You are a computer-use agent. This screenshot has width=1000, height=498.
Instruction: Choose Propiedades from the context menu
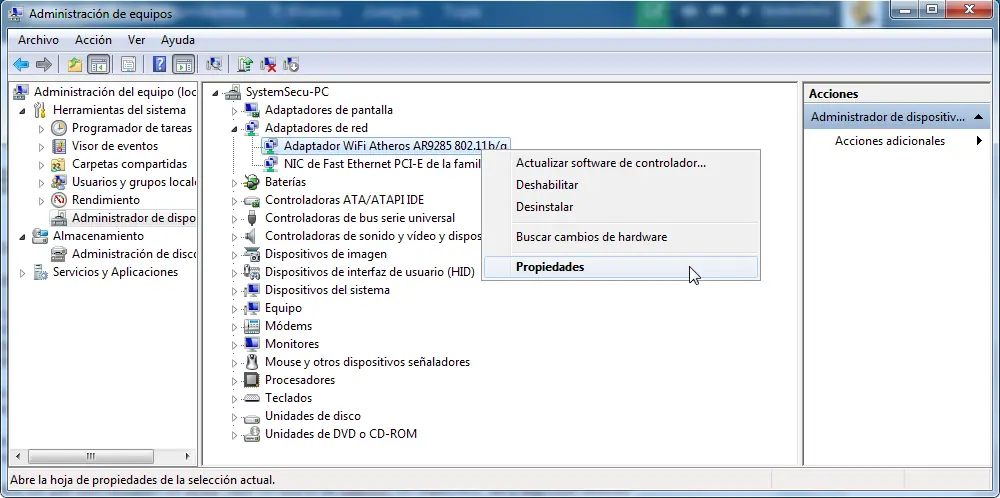[621, 267]
